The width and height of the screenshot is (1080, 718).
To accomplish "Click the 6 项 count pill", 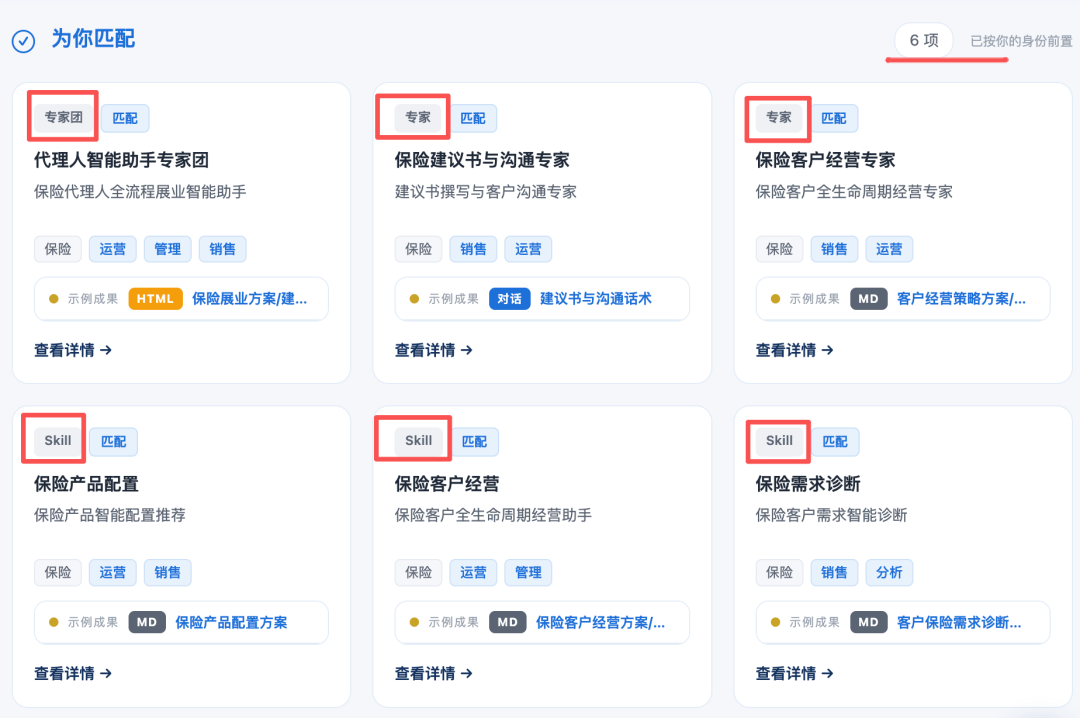I will coord(924,41).
